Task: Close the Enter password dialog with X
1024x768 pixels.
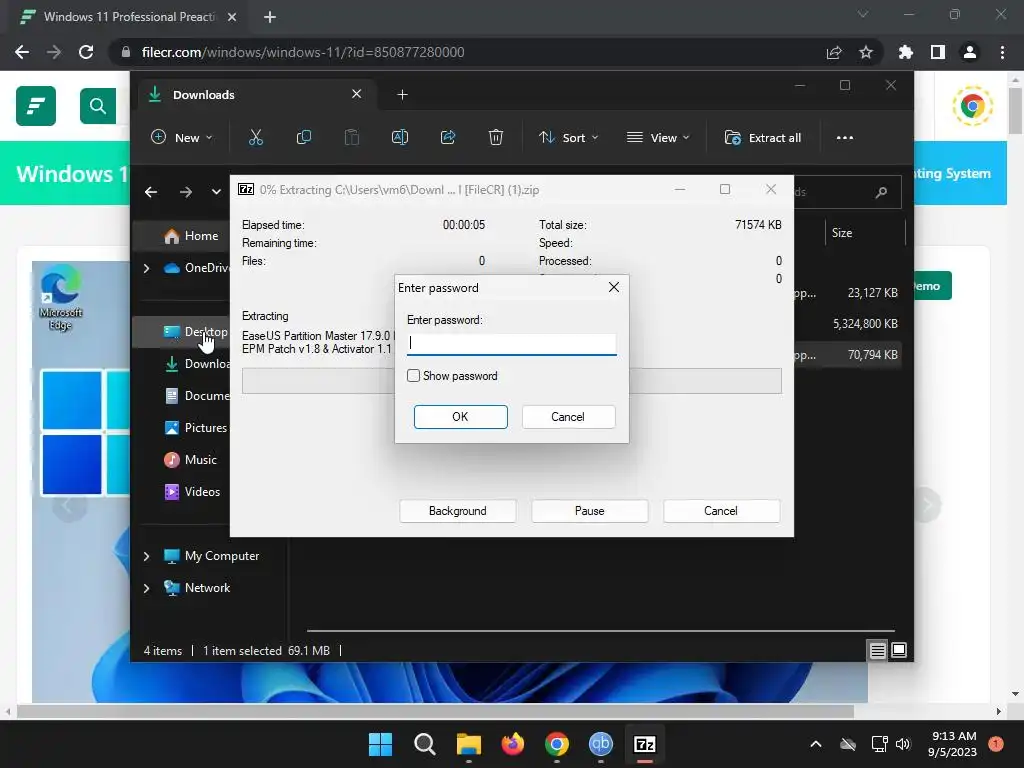Action: [x=613, y=287]
